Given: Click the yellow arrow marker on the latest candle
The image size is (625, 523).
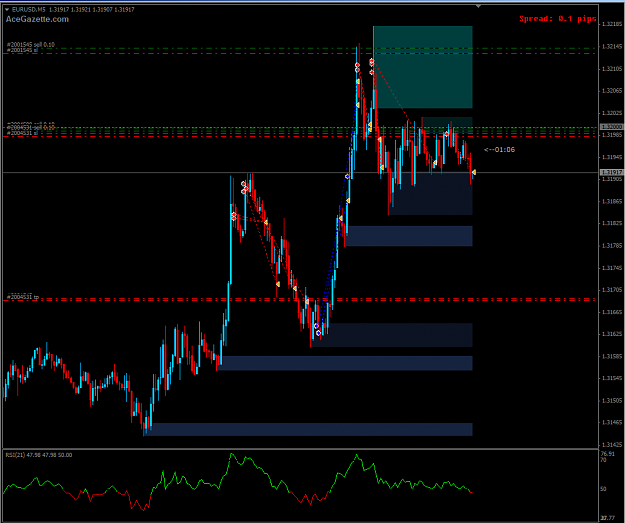Looking at the screenshot, I should [x=474, y=172].
